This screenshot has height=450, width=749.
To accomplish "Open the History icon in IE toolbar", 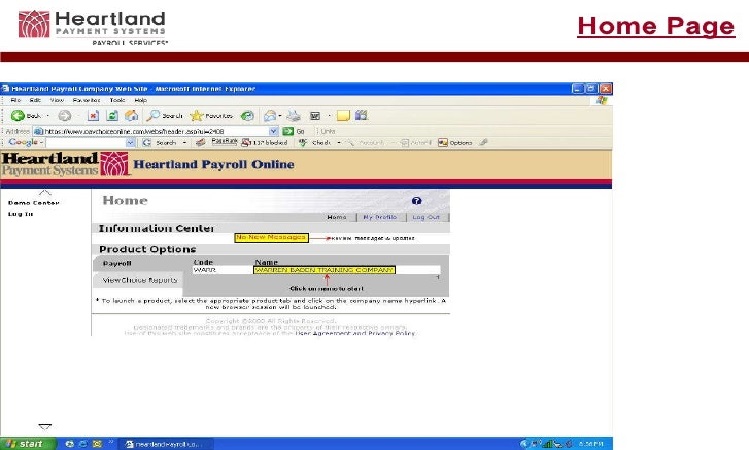I will [247, 116].
